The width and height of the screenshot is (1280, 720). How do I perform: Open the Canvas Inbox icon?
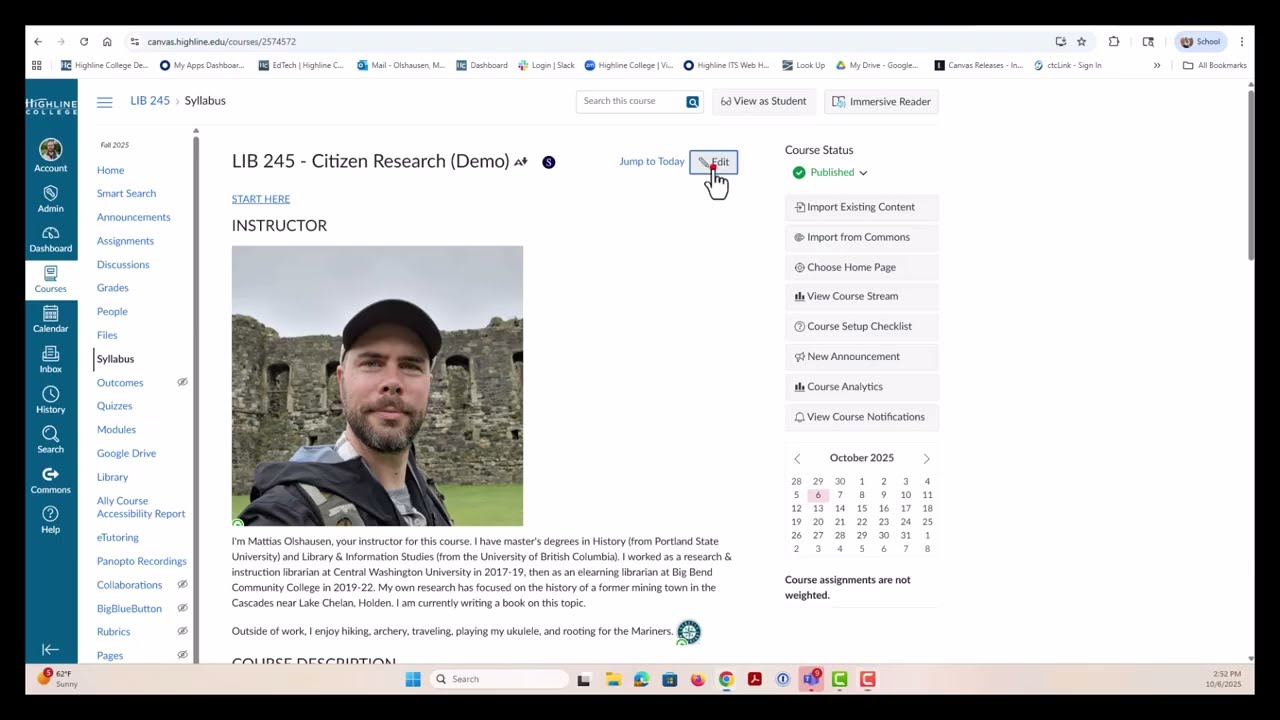(x=51, y=360)
